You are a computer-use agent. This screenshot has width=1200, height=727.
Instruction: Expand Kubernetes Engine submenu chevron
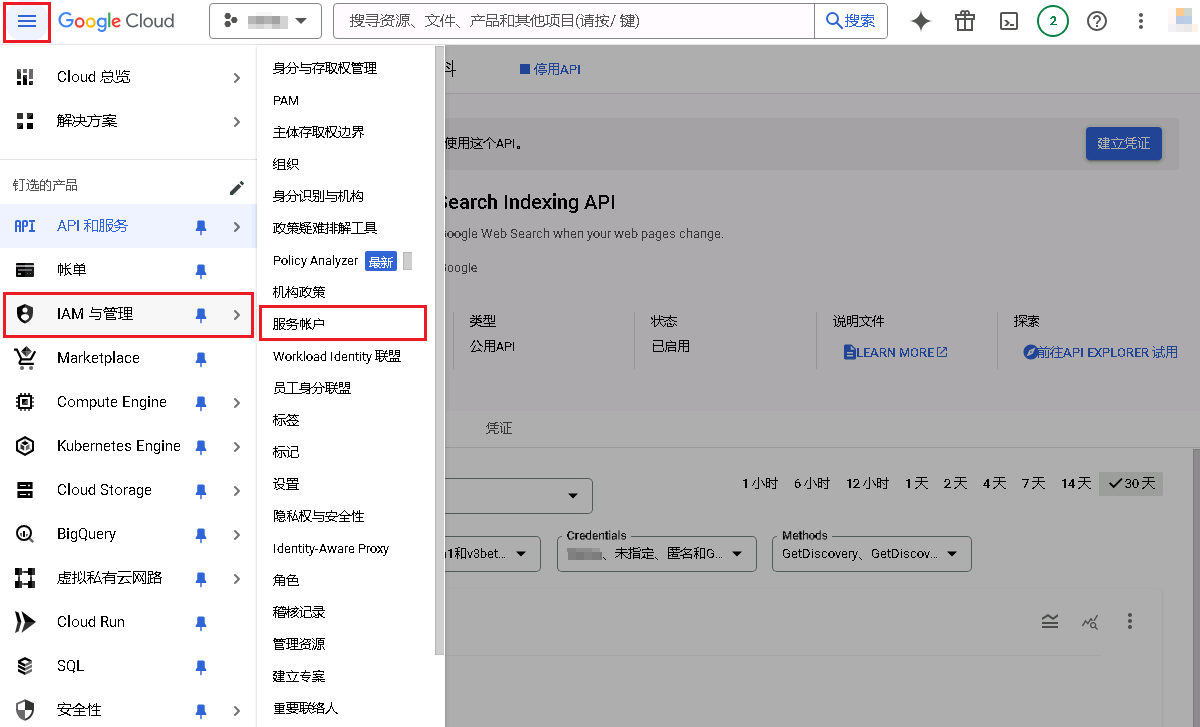(x=237, y=447)
